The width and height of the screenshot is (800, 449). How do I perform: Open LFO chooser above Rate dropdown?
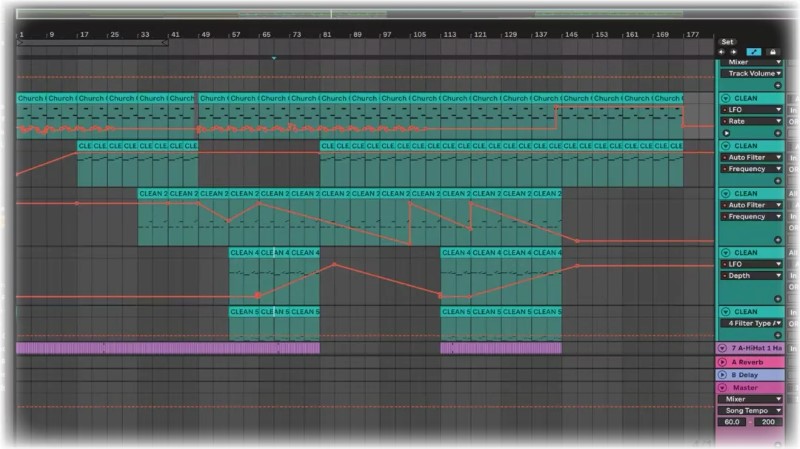[751, 110]
